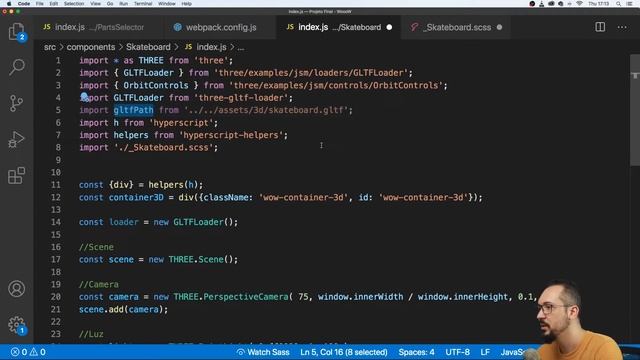640x360 pixels.
Task: Click the Ln 5, Col 16 status
Action: point(344,352)
